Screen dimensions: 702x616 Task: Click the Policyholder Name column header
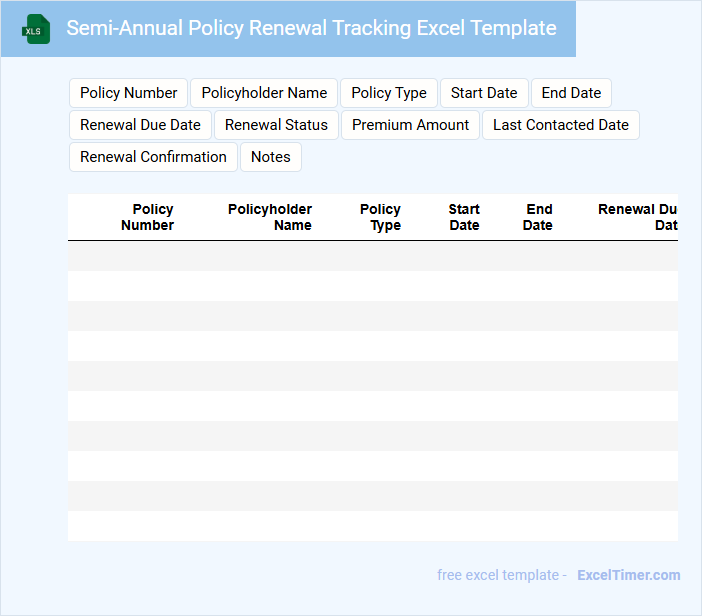[270, 217]
